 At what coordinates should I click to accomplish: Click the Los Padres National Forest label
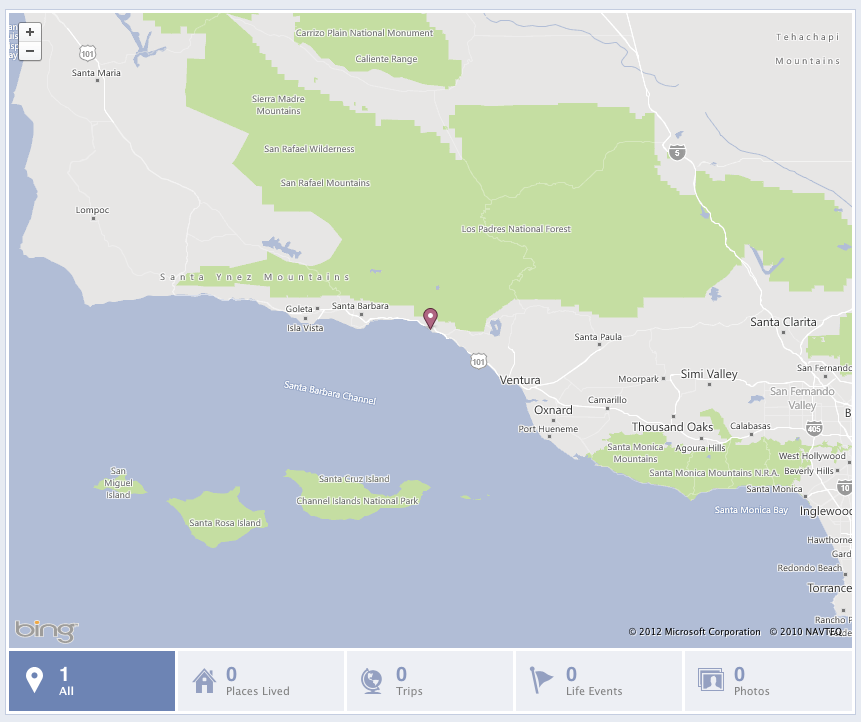coord(516,229)
